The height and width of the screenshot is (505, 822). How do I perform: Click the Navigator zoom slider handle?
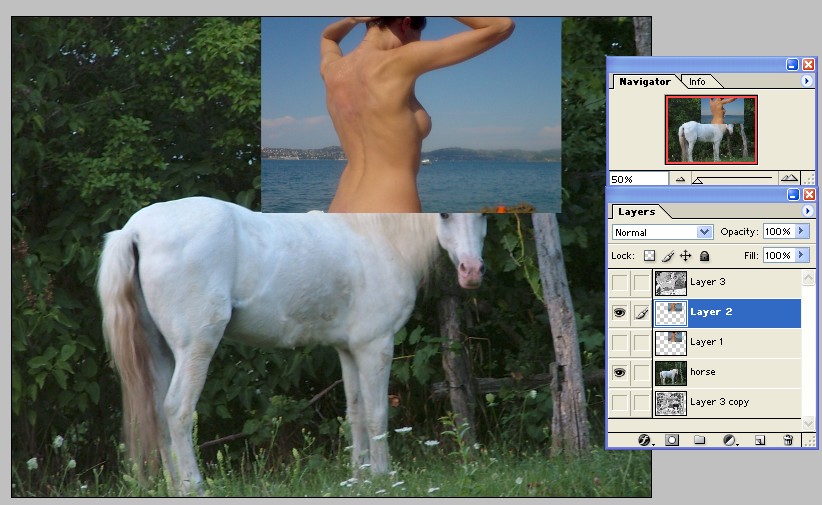coord(697,180)
